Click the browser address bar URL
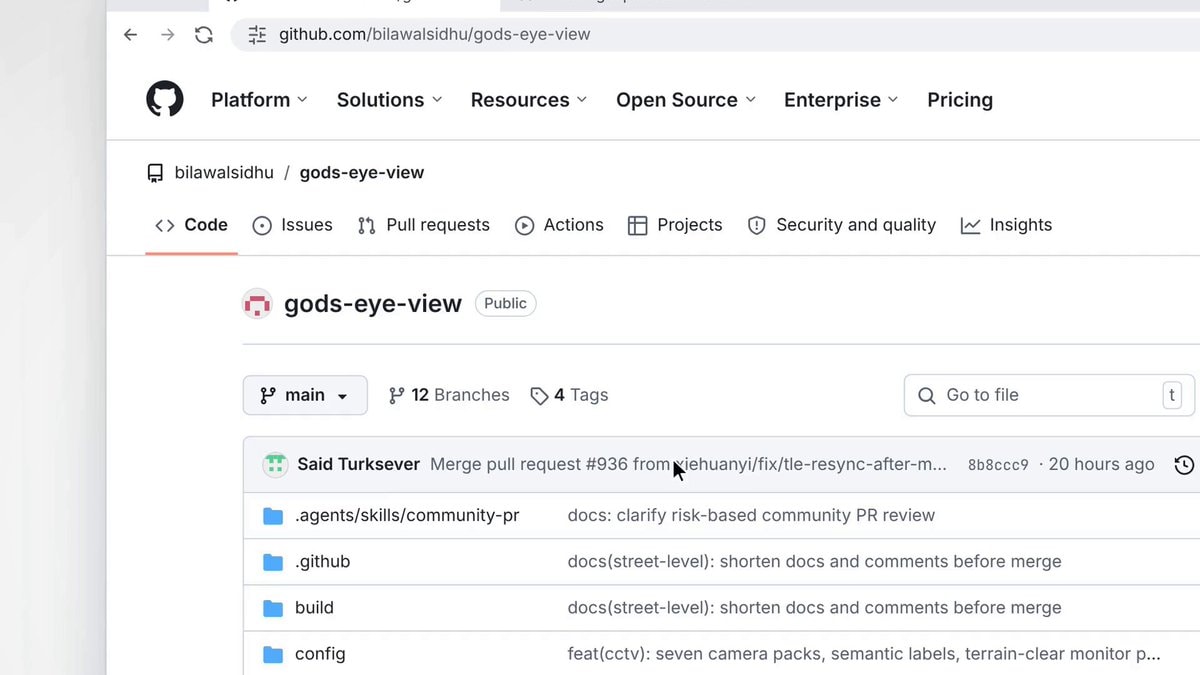1200x675 pixels. (434, 35)
